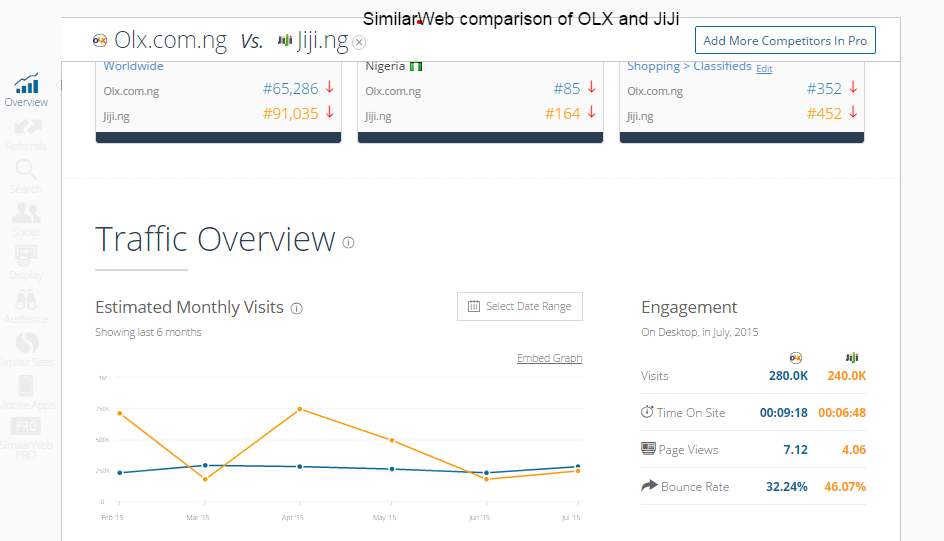Screen dimensions: 944x541
Task: Click the Jiji time on site 00:06:48
Action: (842, 413)
